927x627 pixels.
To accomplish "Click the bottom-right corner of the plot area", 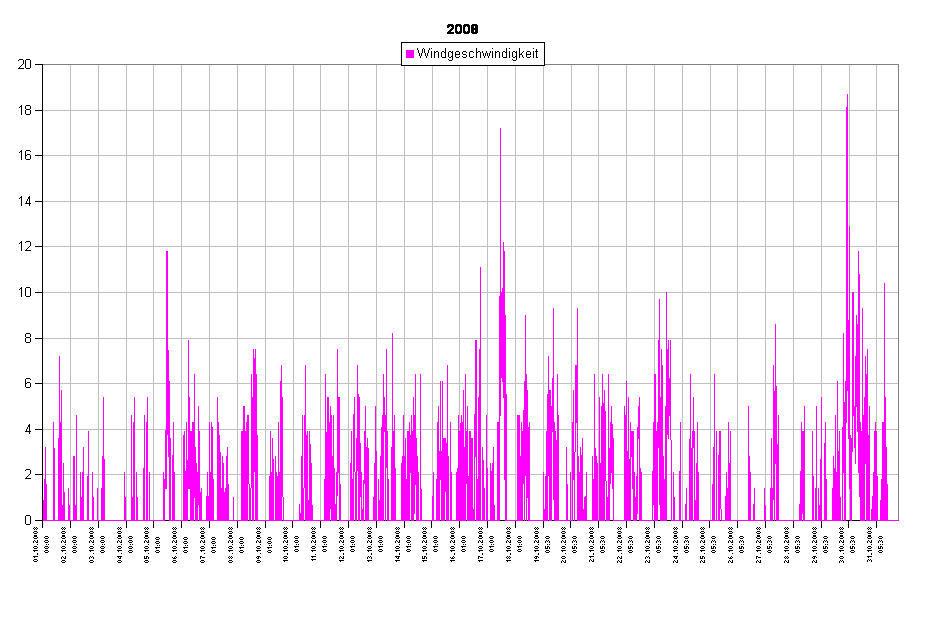I will tap(897, 519).
